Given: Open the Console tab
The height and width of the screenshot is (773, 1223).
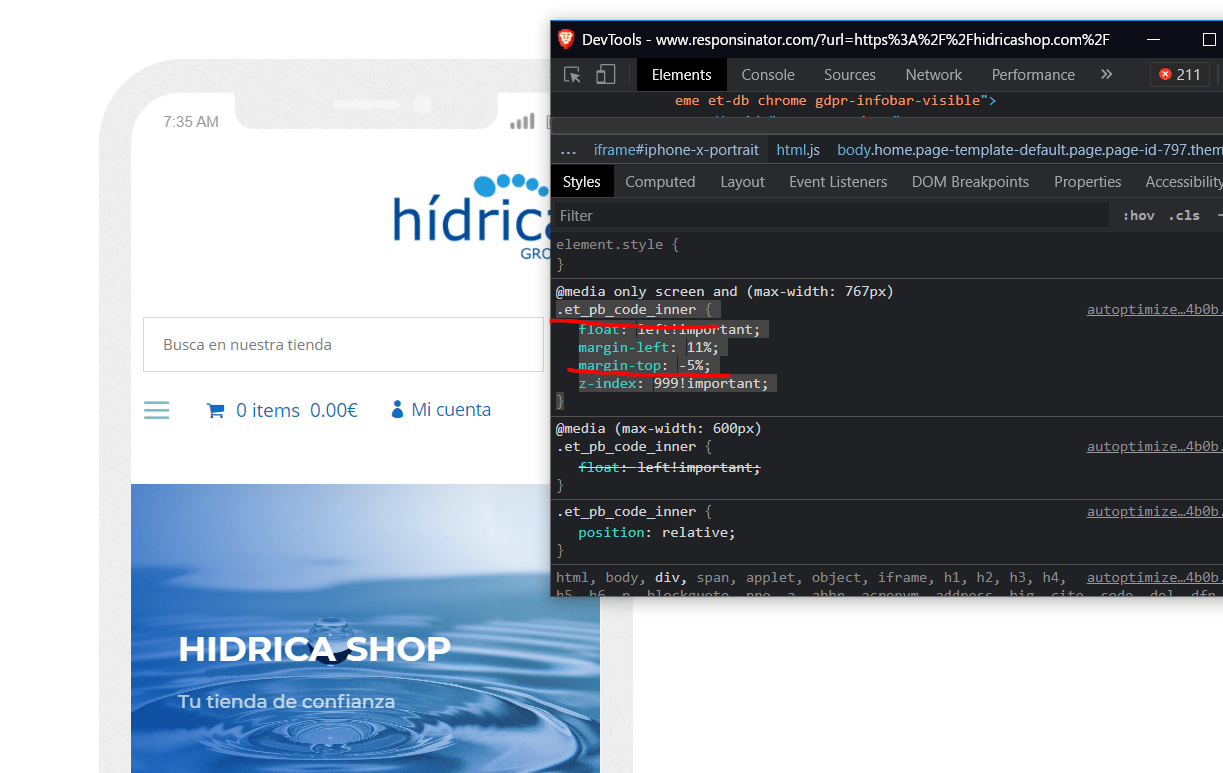Looking at the screenshot, I should [768, 75].
